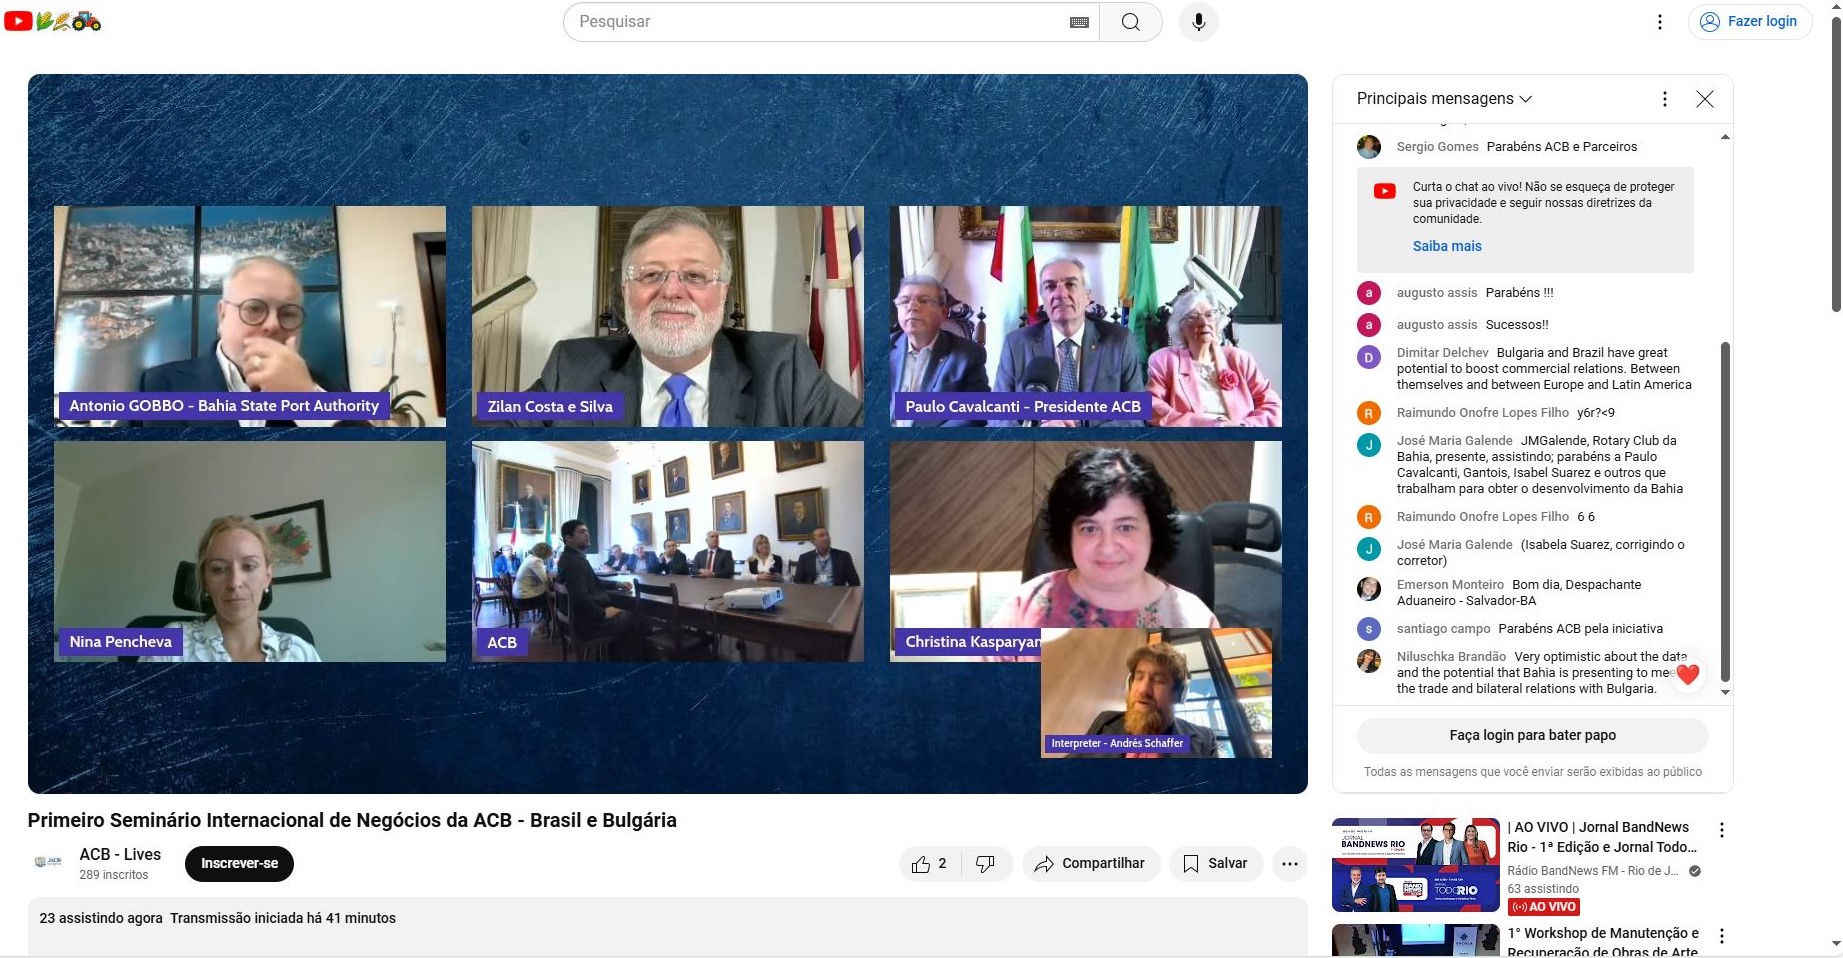Click '23 assistindo agora' description text
The height and width of the screenshot is (958, 1843).
click(x=101, y=918)
